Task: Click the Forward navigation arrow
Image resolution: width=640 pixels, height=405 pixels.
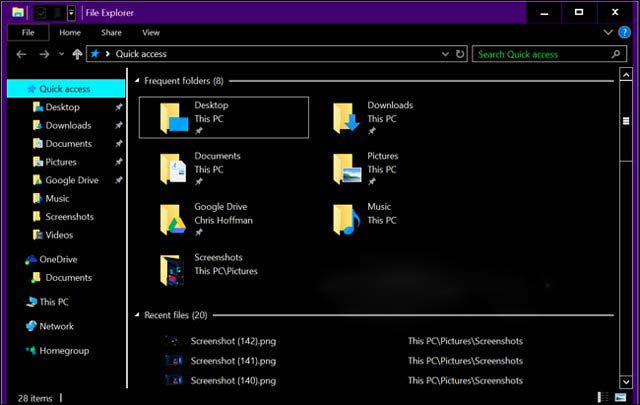Action: (x=44, y=54)
